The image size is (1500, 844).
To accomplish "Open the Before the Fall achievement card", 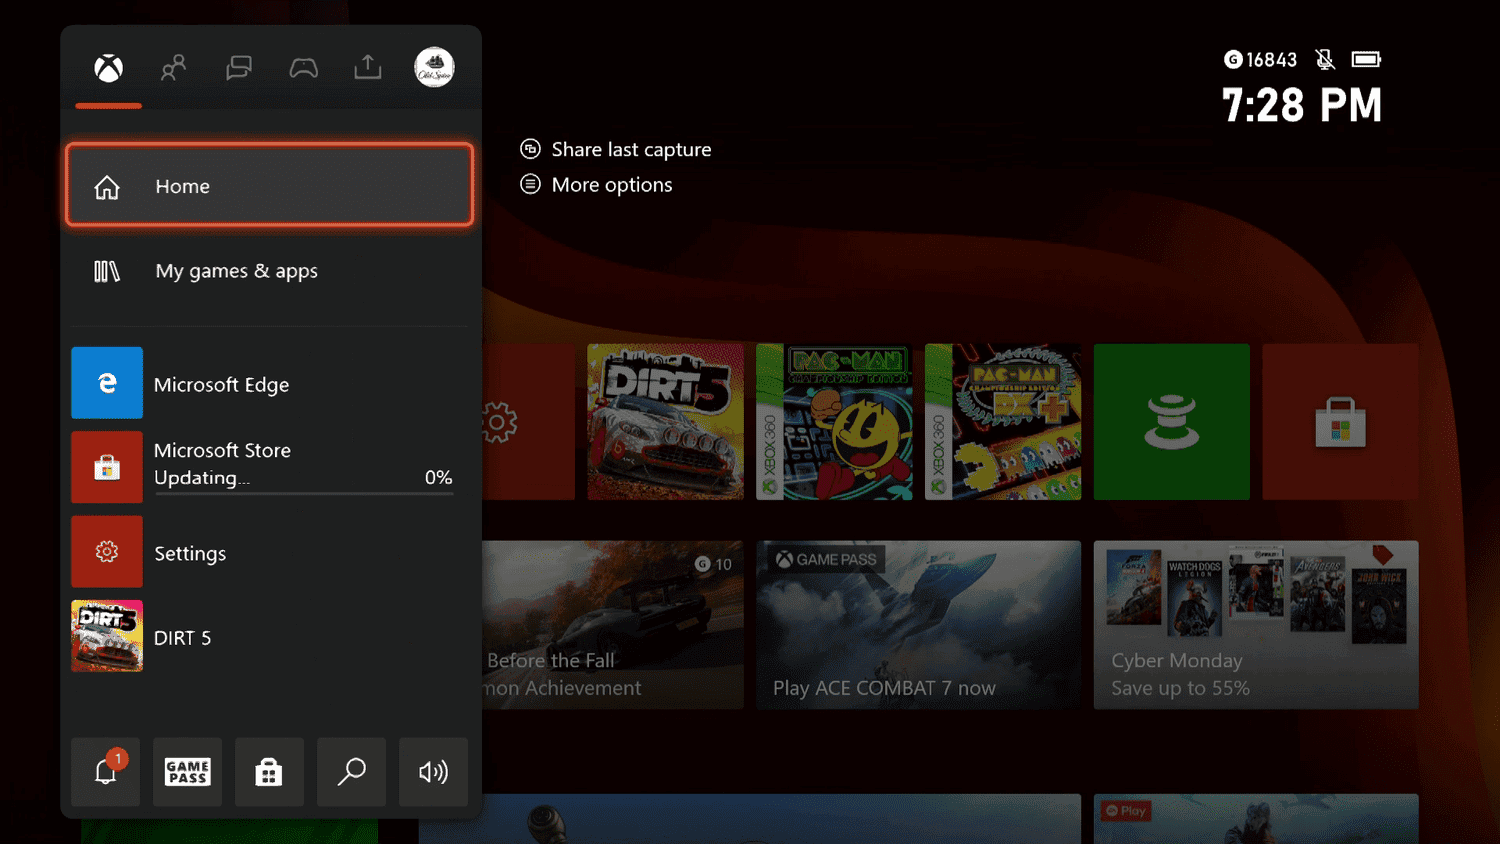I will (613, 625).
